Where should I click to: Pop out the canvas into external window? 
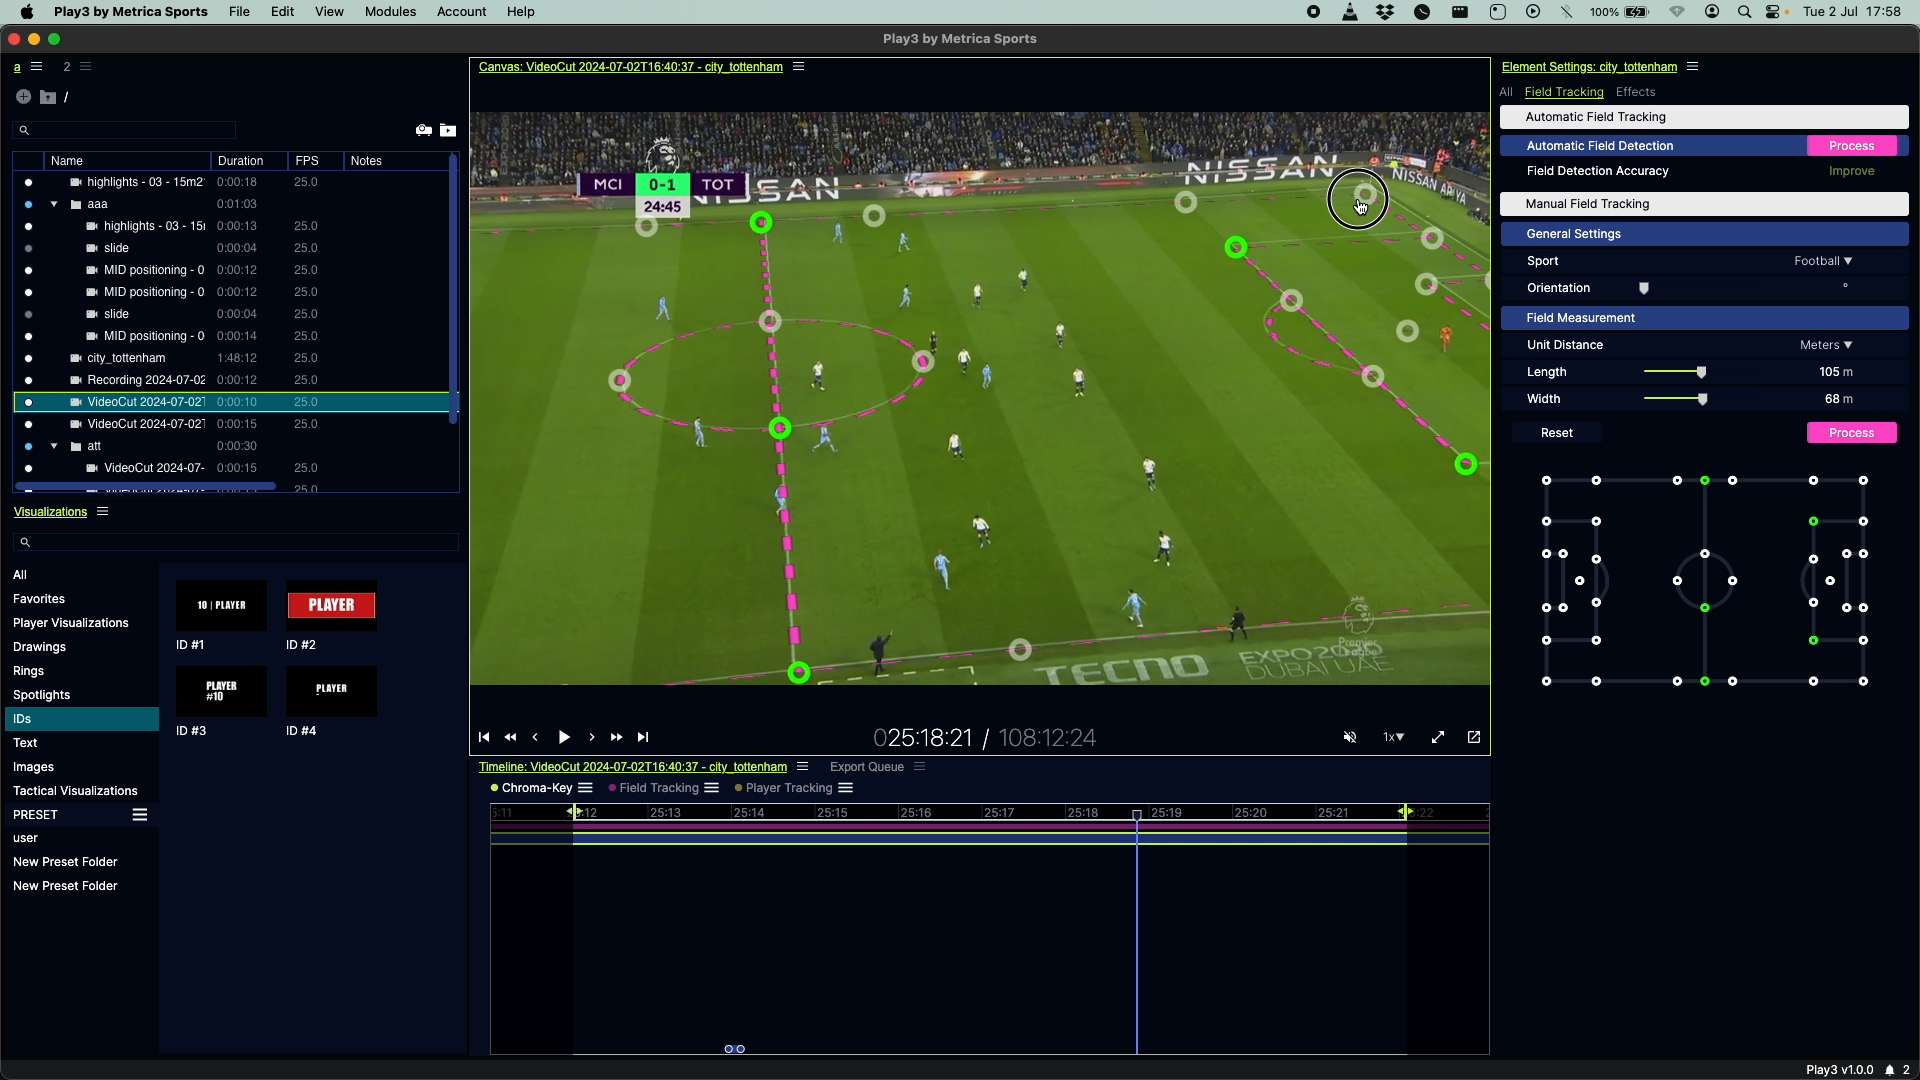point(1474,737)
